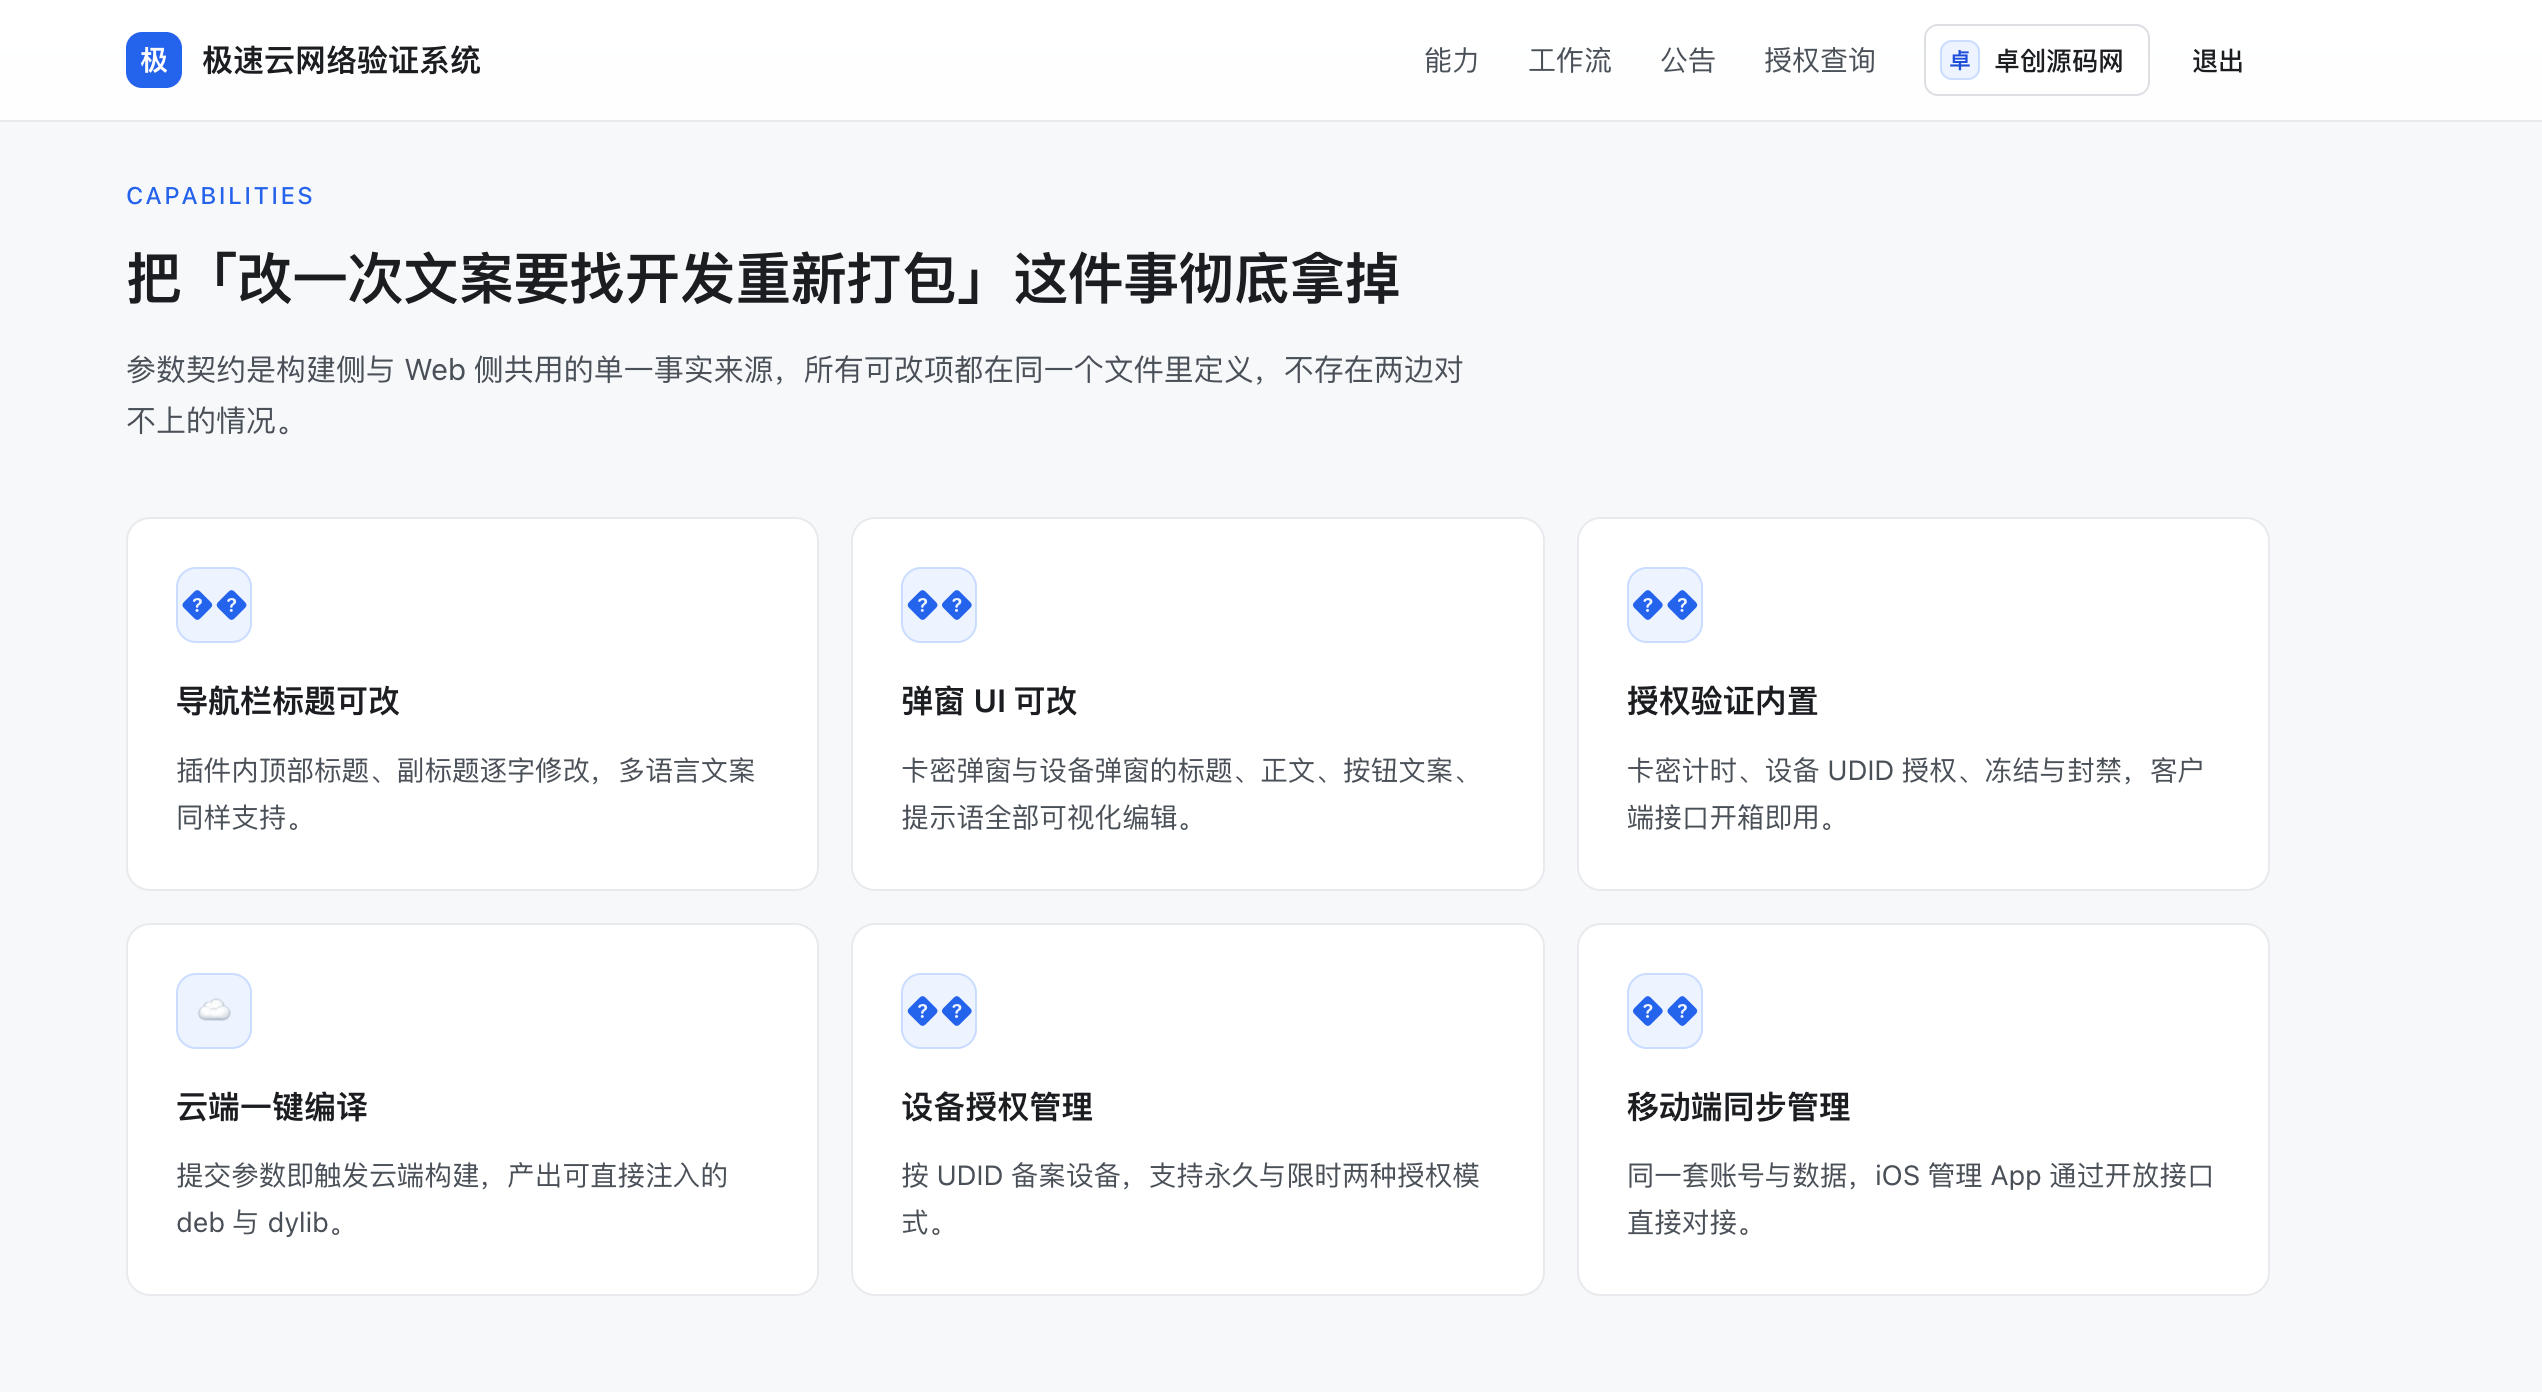2542x1392 pixels.
Task: Click the 同一套账号与数据 description text
Action: click(1921, 1199)
